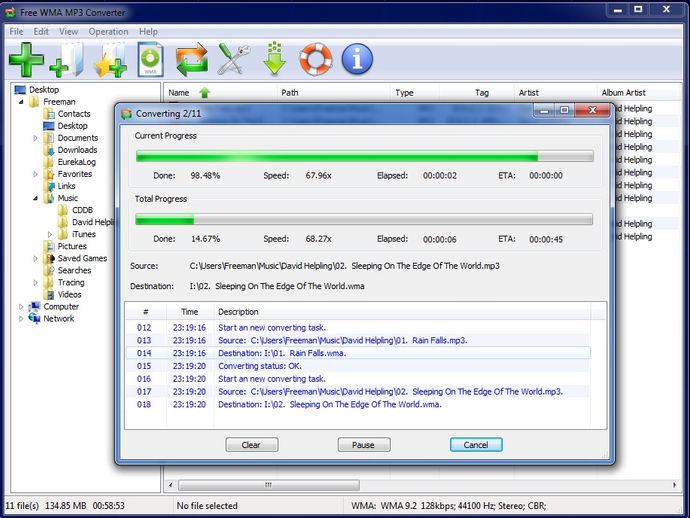Open the Operation menu
690x518 pixels.
click(x=108, y=32)
